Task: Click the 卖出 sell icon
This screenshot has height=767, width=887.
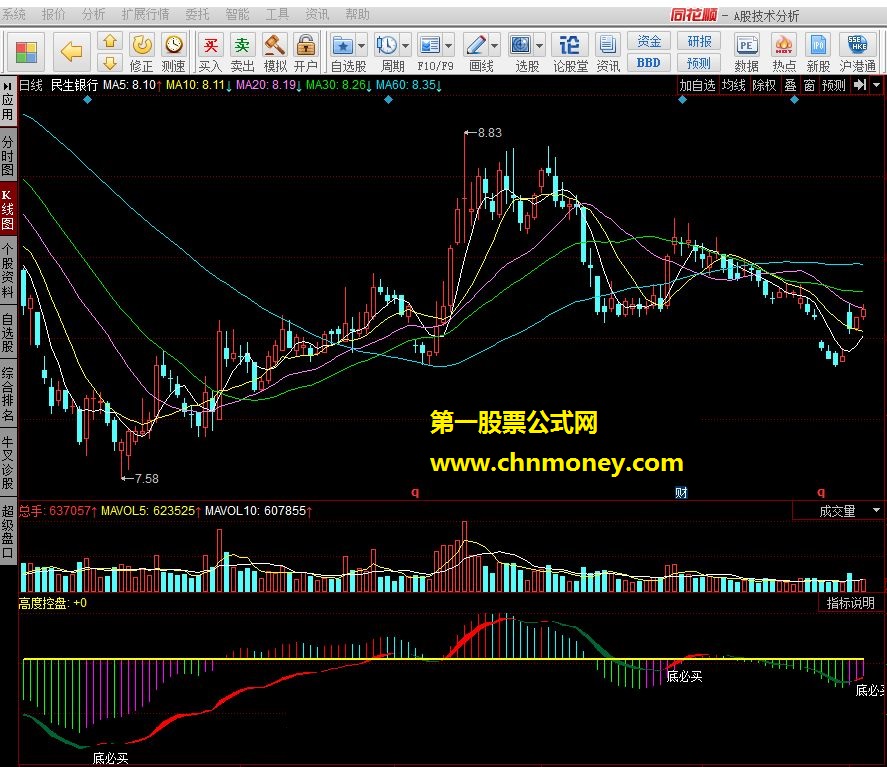Action: (x=242, y=53)
